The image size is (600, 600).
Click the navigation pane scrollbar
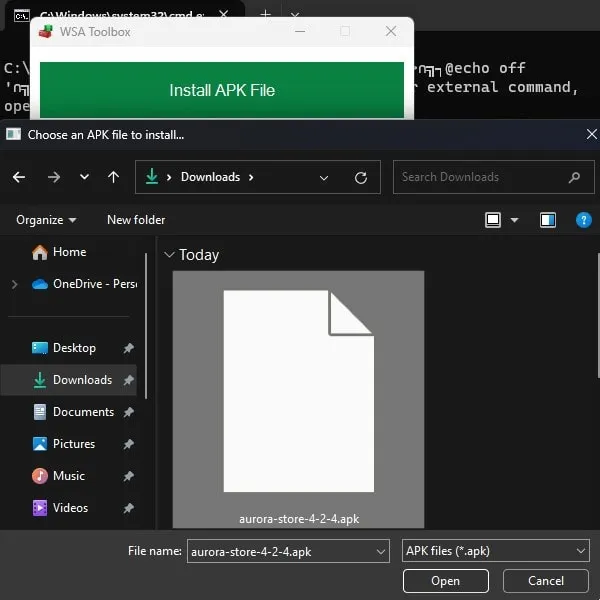click(146, 326)
